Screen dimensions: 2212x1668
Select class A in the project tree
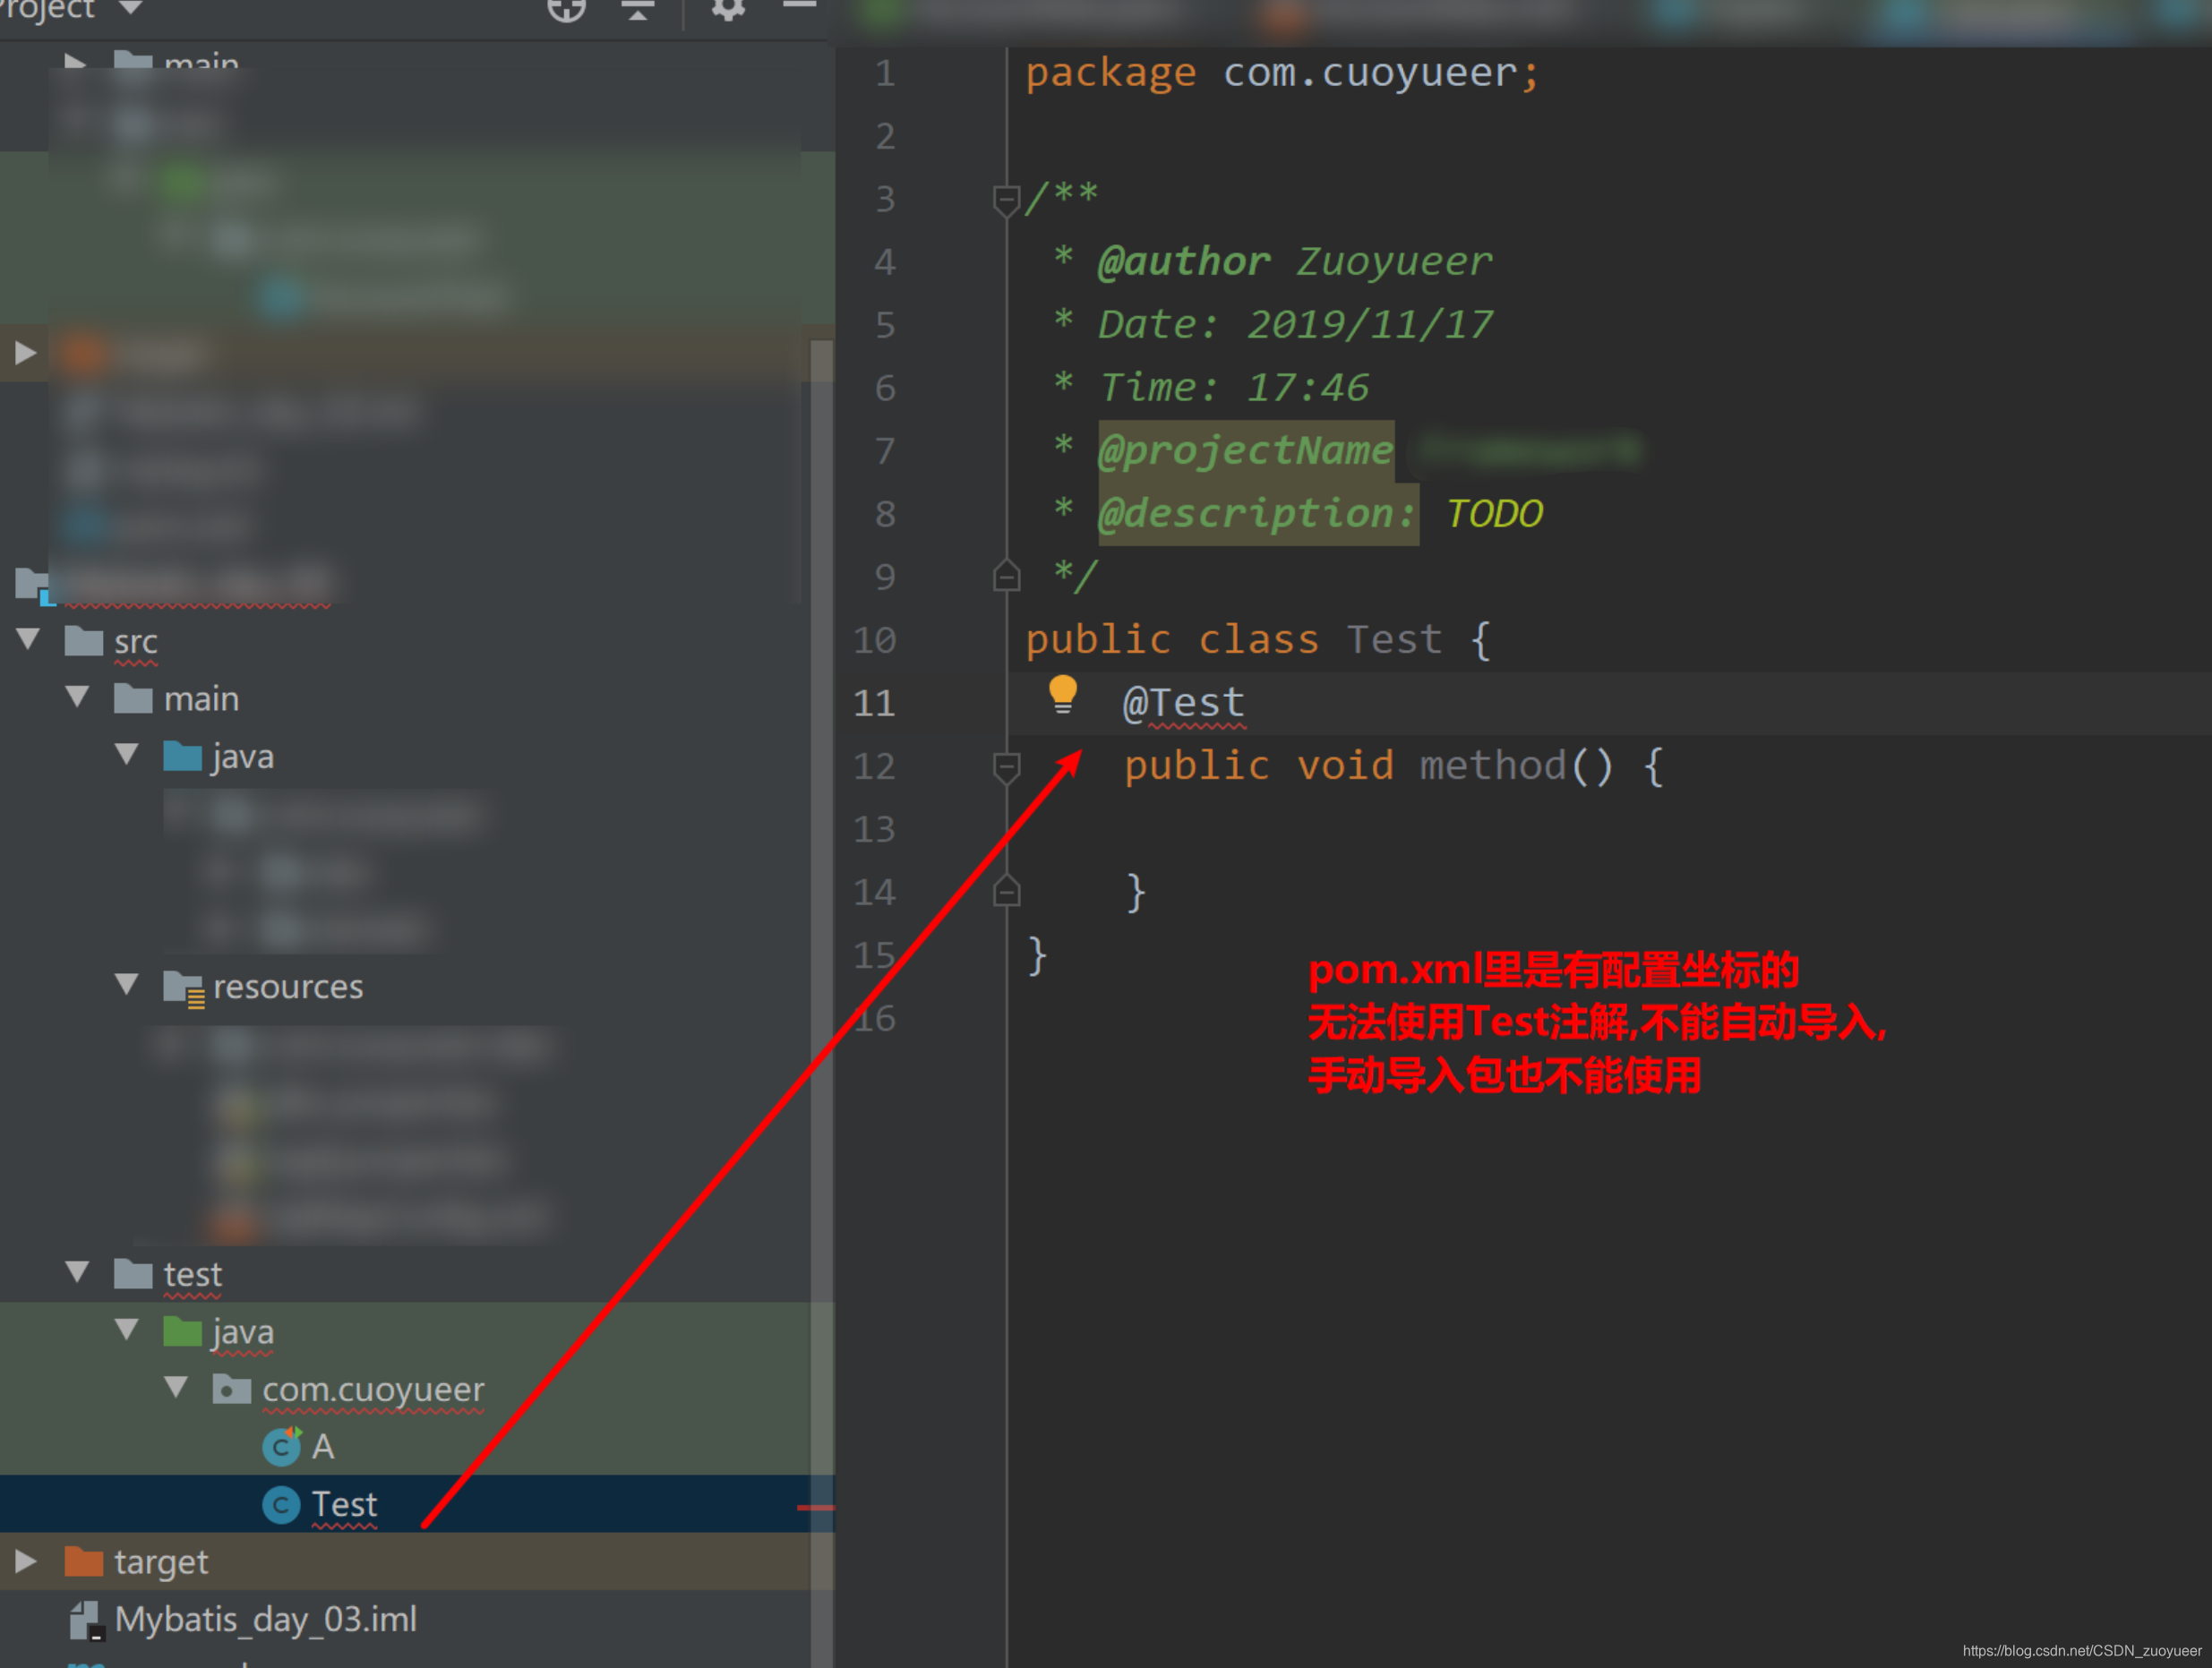pyautogui.click(x=323, y=1447)
